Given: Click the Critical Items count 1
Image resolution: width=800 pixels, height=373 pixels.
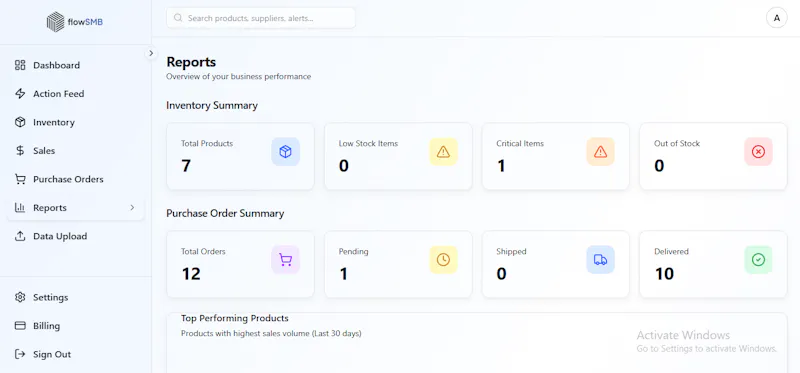Looking at the screenshot, I should tap(501, 166).
